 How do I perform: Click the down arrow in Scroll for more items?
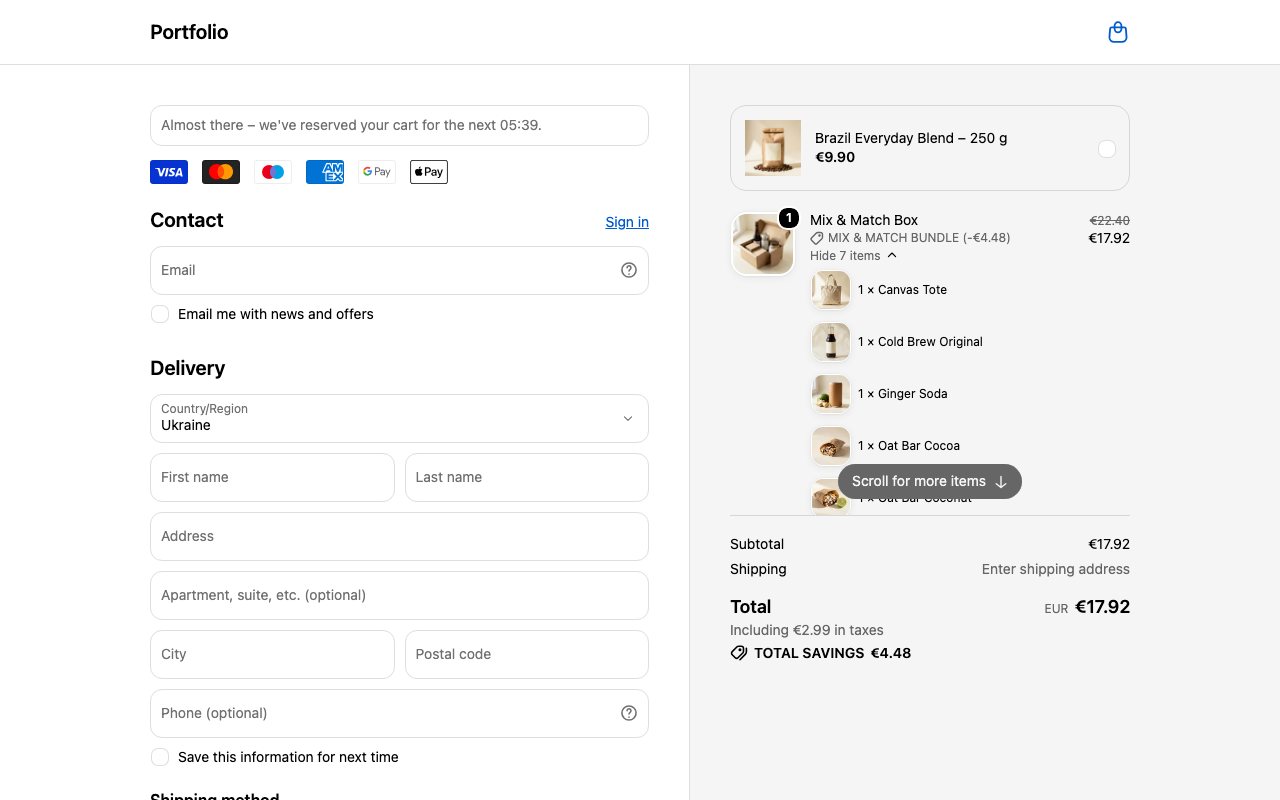tap(1001, 482)
